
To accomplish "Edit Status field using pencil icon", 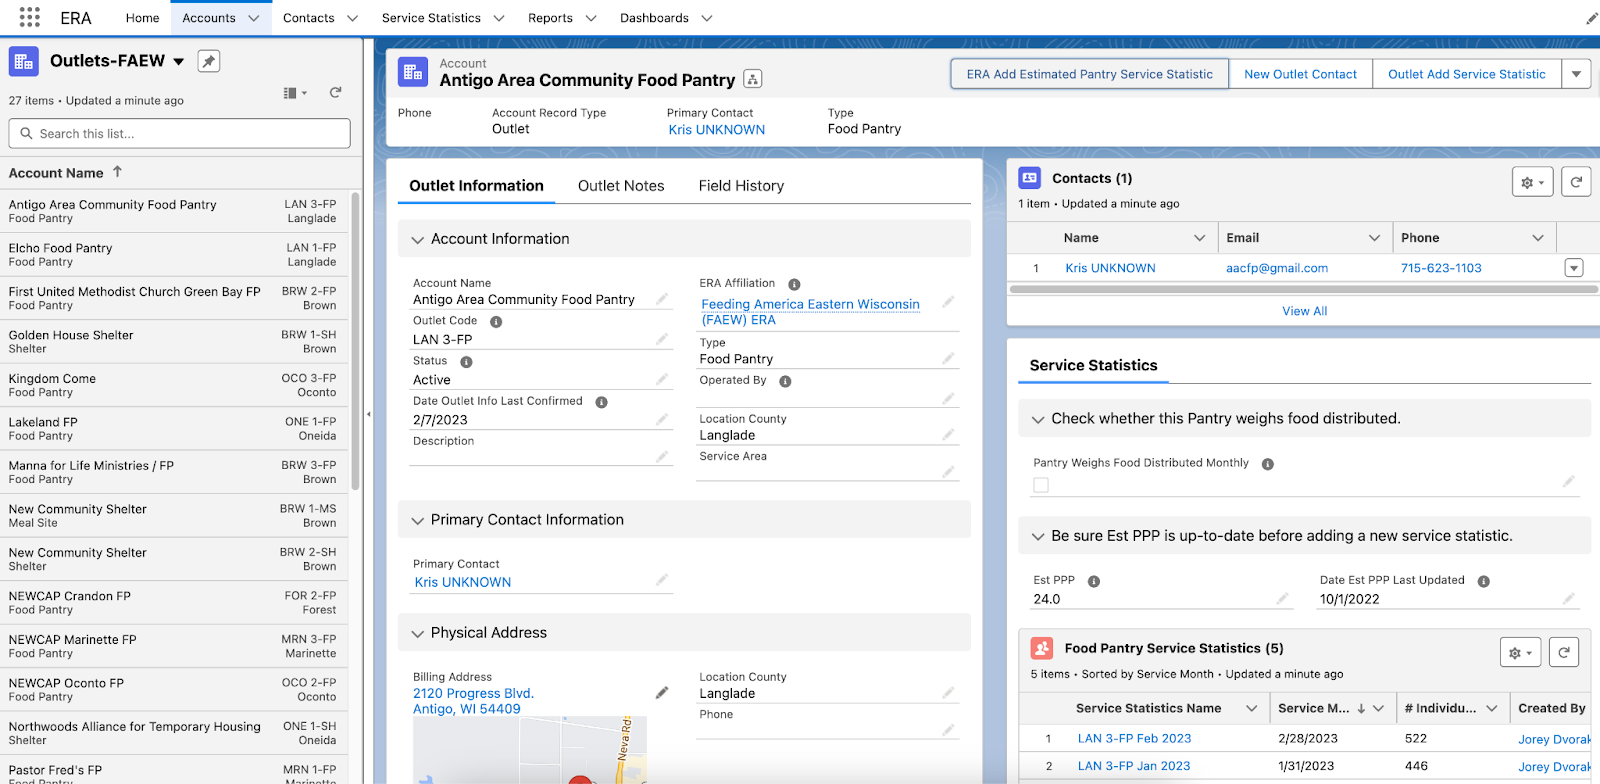I will point(662,380).
